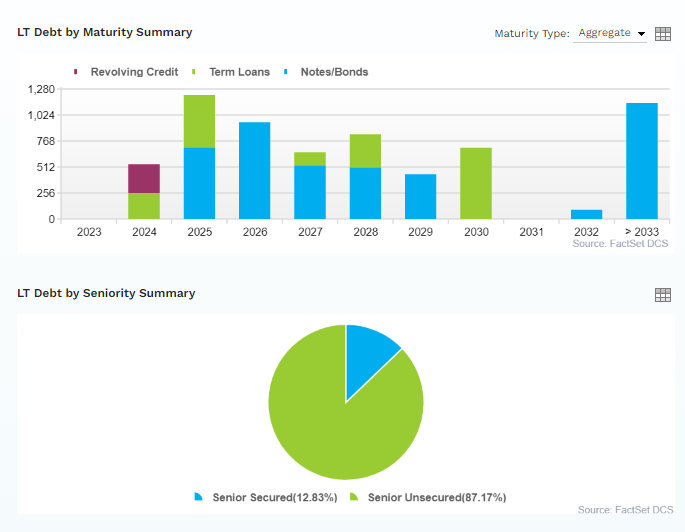The width and height of the screenshot is (685, 532).
Task: Open table view for LT Debt by Seniority
Action: [662, 295]
